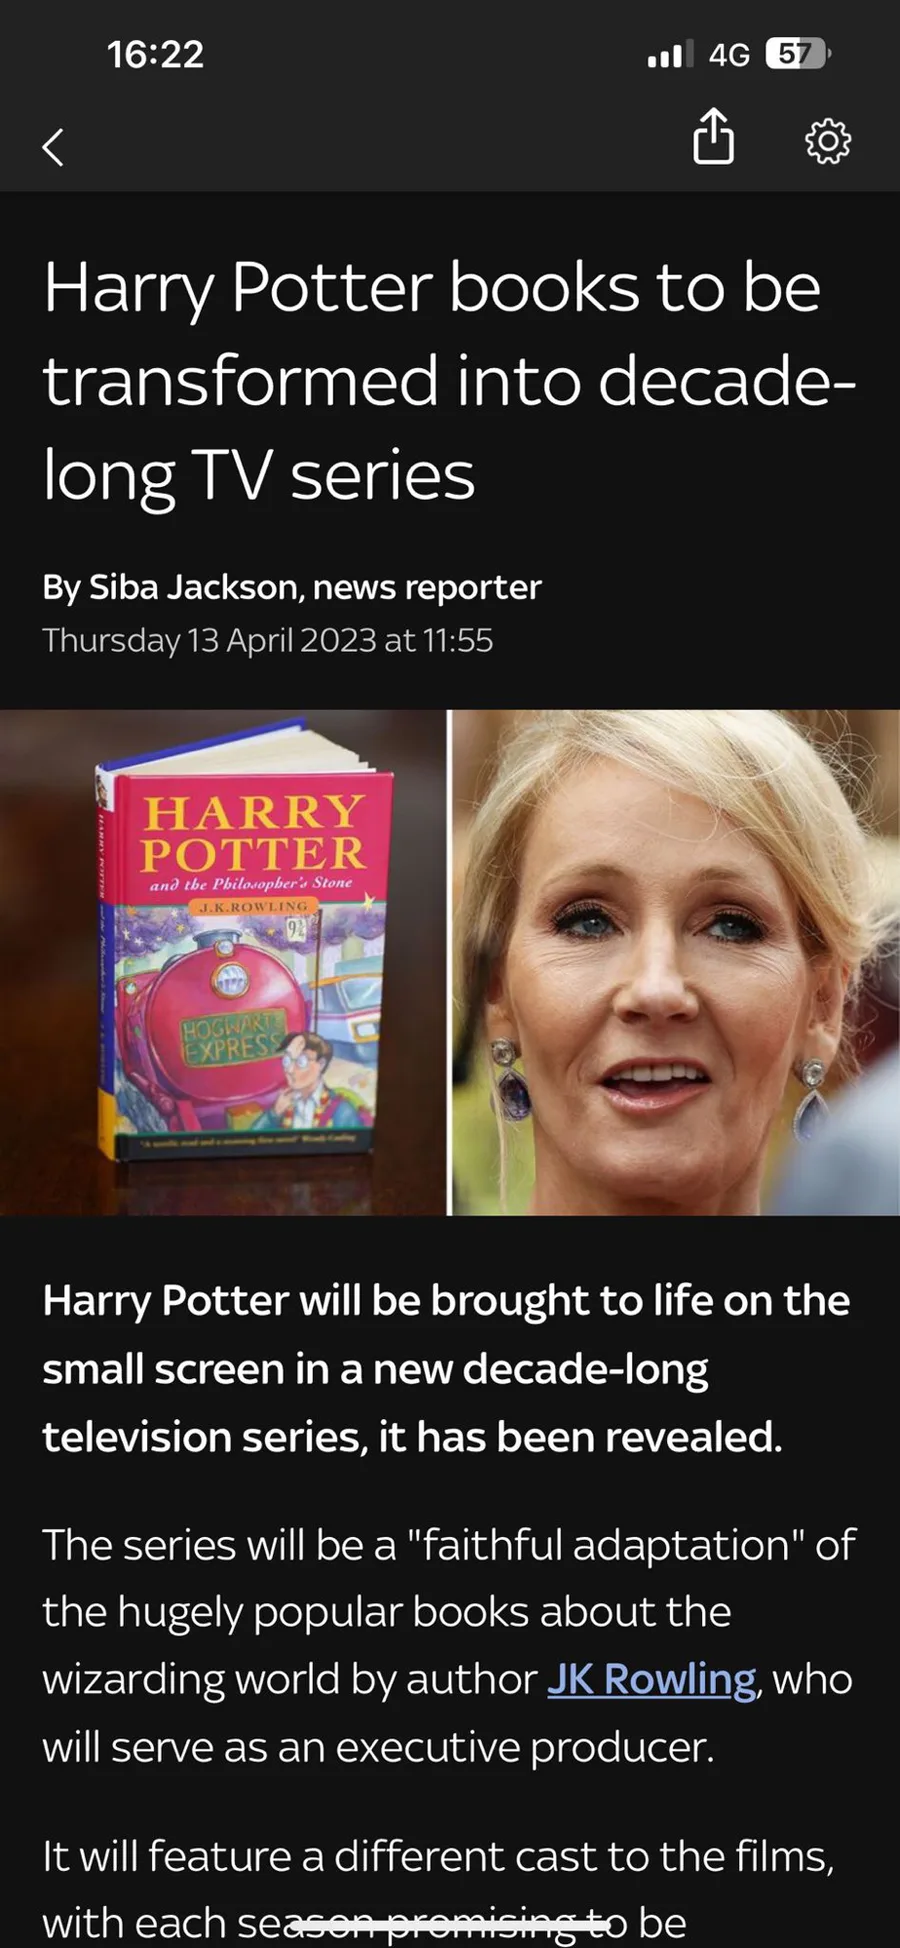
Task: Tap the white divider between the two photos
Action: [x=449, y=962]
